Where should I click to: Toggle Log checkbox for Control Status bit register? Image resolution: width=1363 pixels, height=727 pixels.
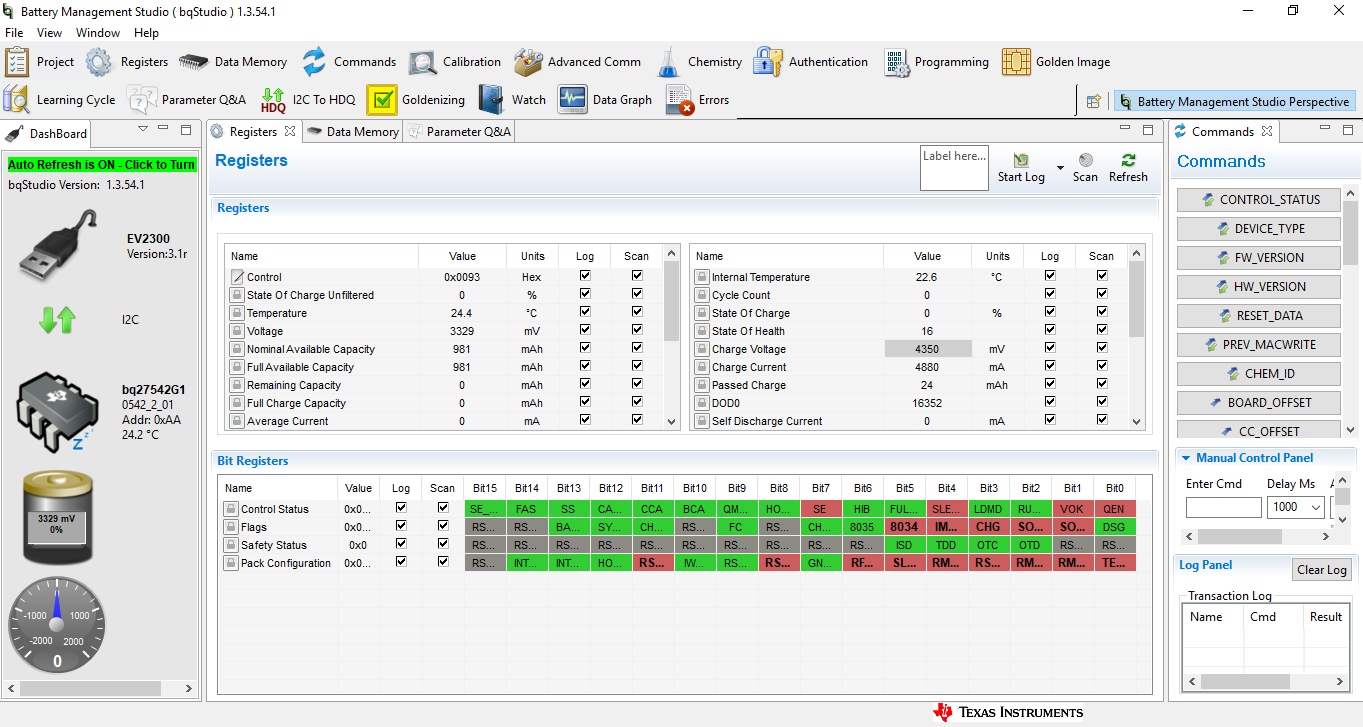[x=401, y=508]
